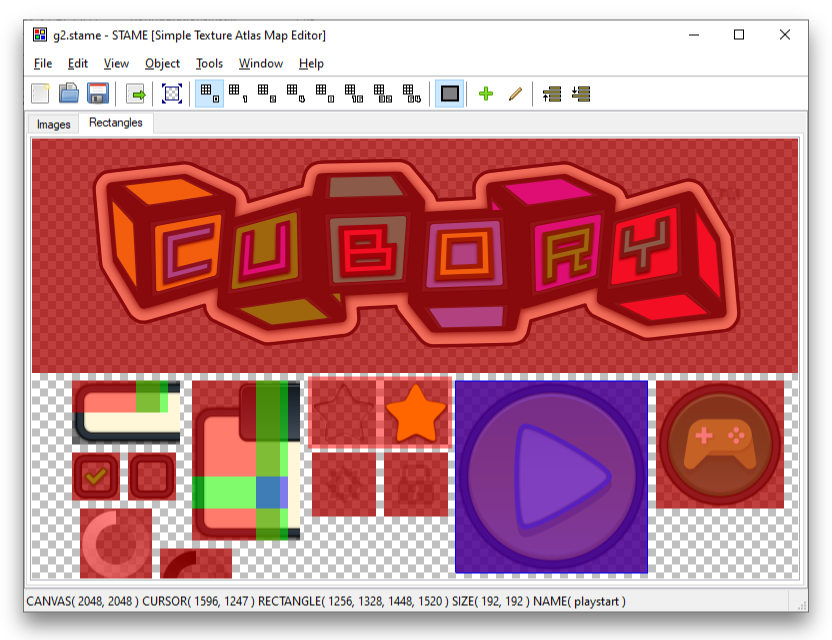Open file with folder icon
Viewport: 832px width, 640px height.
pos(69,94)
